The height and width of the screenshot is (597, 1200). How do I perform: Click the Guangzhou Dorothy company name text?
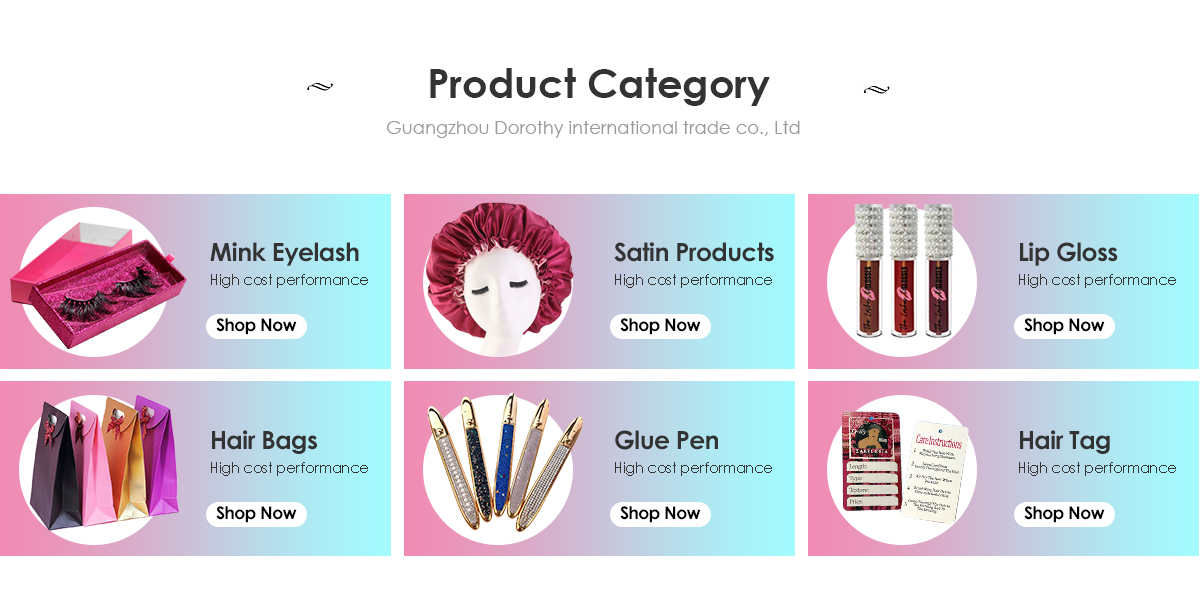click(x=593, y=128)
